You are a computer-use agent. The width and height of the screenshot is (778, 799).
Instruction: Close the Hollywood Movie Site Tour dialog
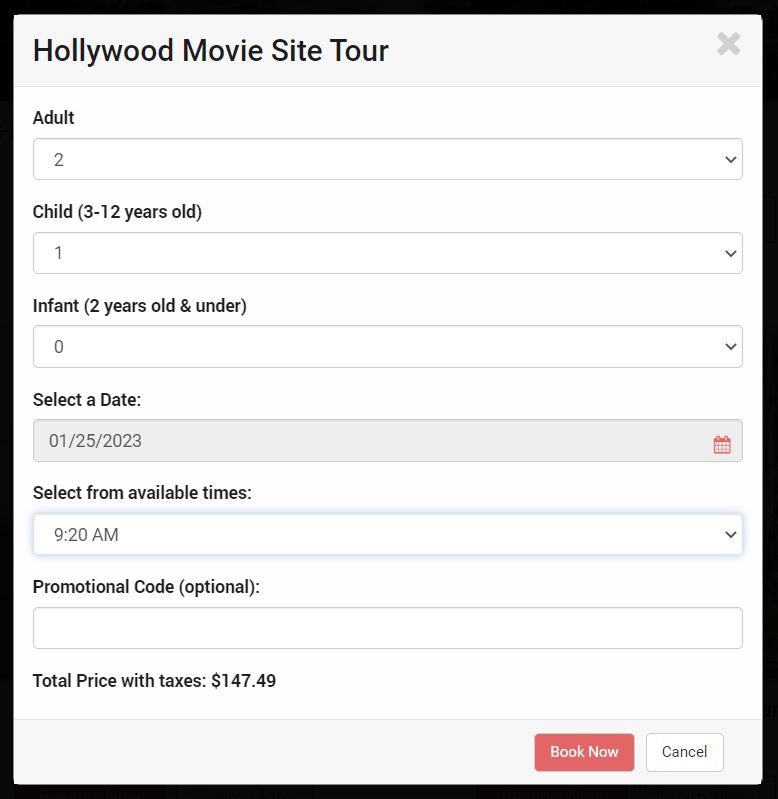pyautogui.click(x=728, y=44)
